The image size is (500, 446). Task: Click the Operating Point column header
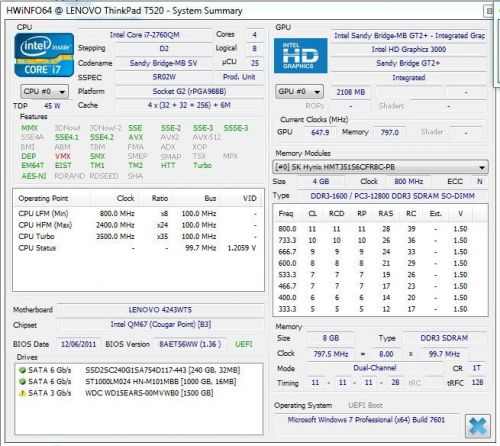click(52, 198)
